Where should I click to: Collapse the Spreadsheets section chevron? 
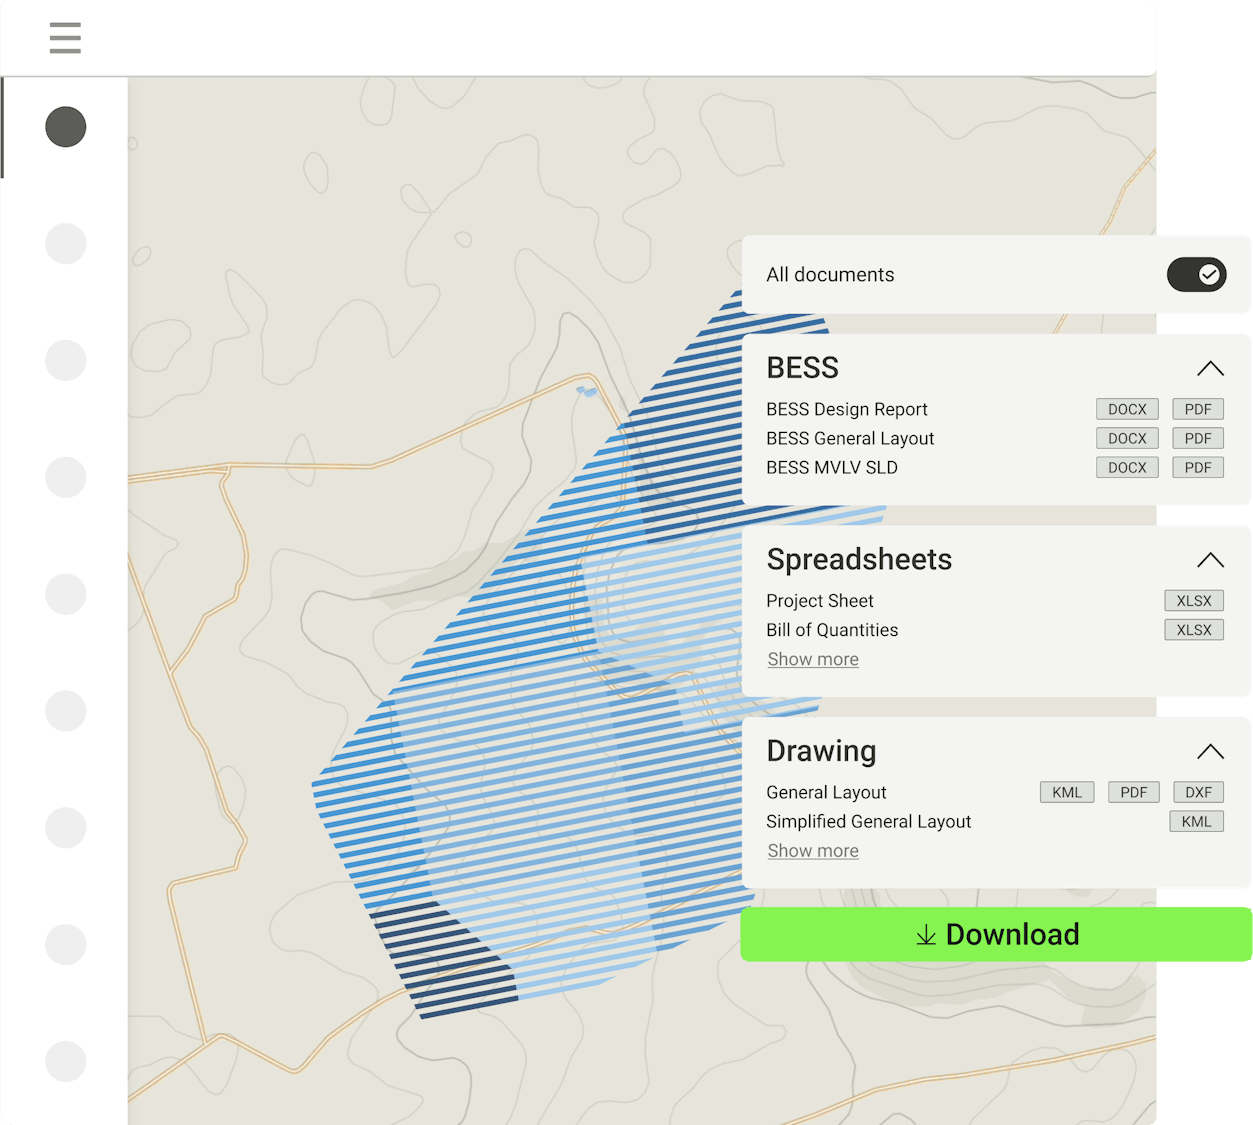1210,560
